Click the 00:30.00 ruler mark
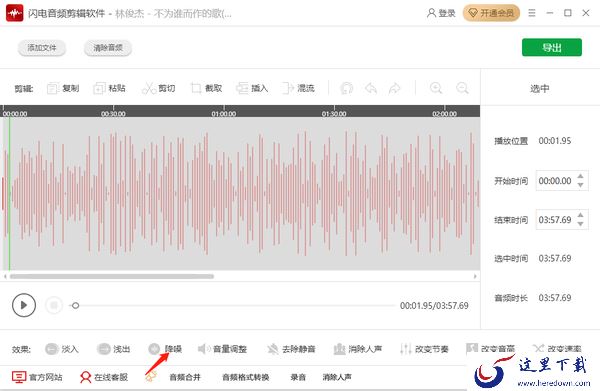600x391 pixels. tap(113, 114)
